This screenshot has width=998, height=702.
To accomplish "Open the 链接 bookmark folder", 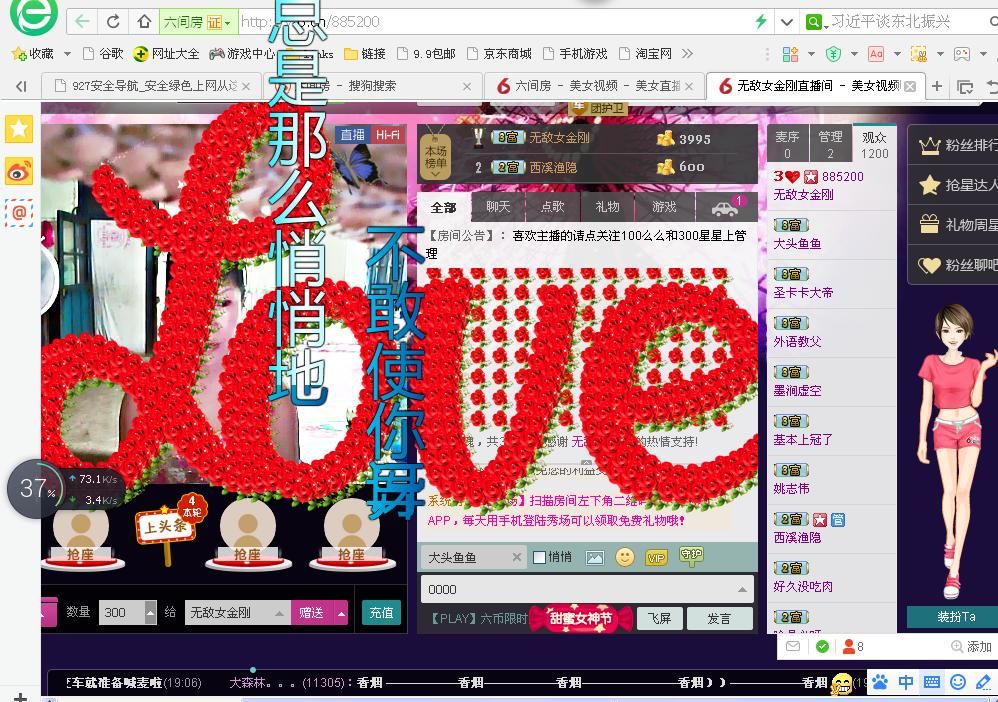I will coord(365,54).
